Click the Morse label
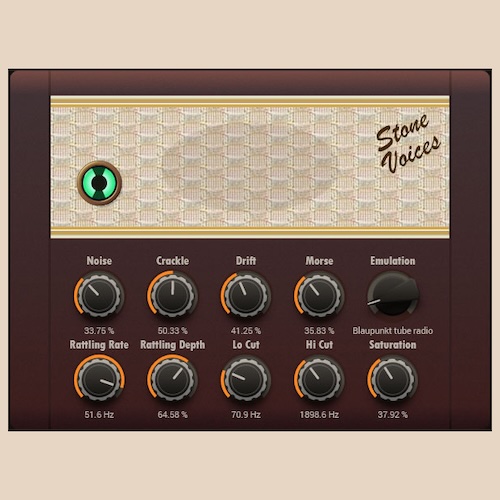 click(x=319, y=261)
